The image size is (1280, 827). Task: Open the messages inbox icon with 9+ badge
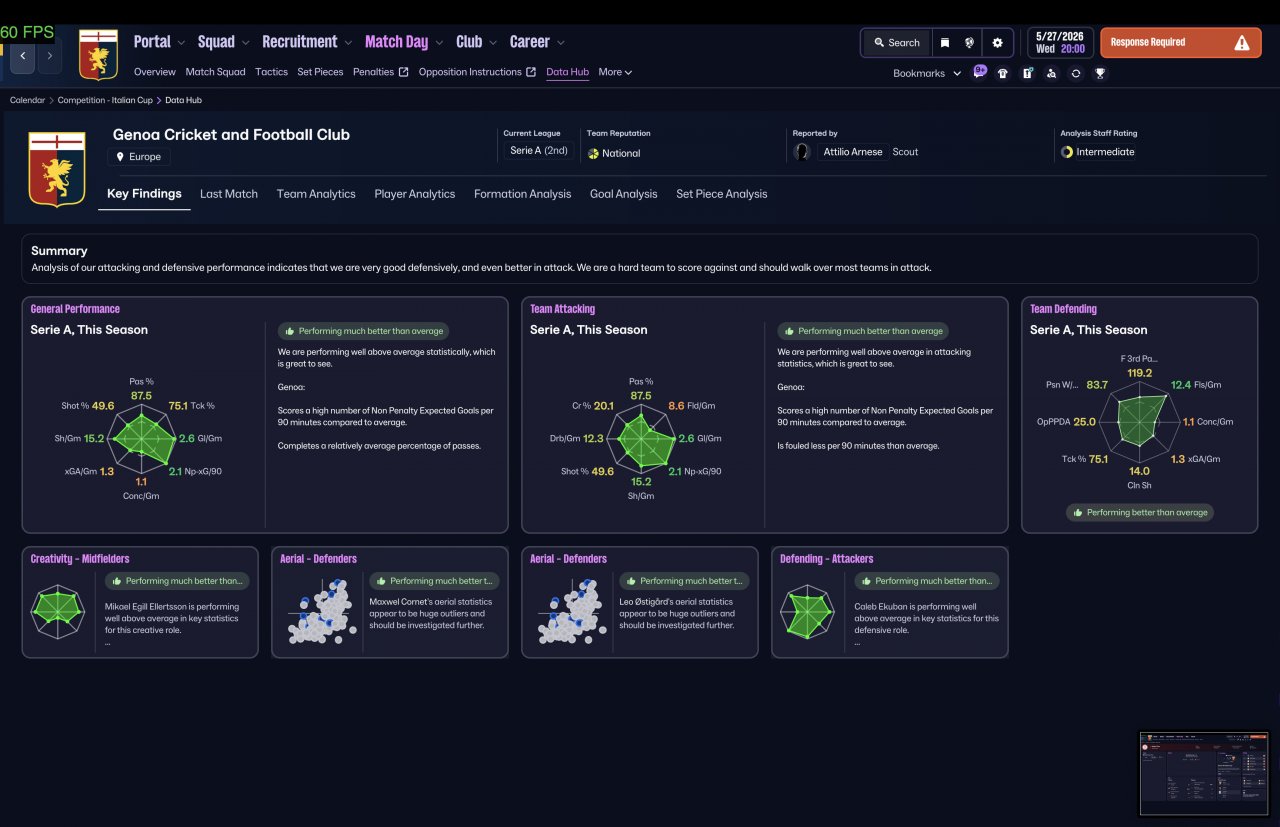(x=979, y=72)
